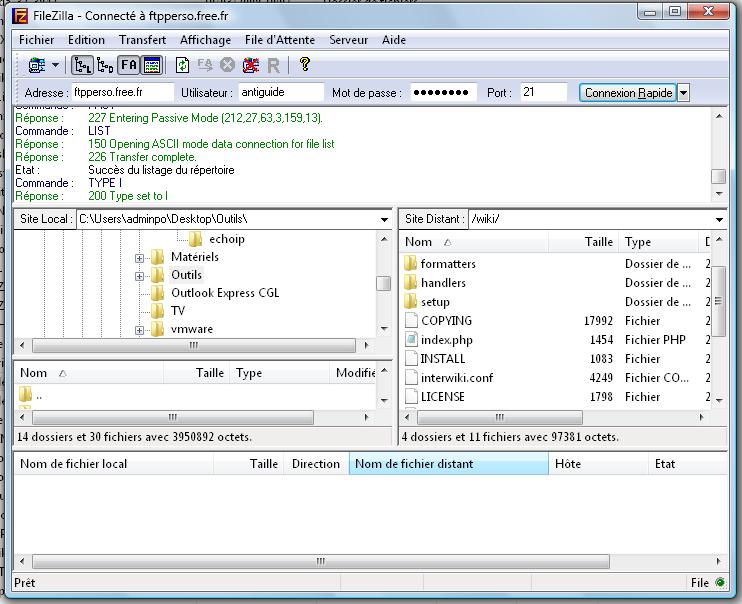
Task: Click the Connexion Rapide button
Action: (628, 92)
